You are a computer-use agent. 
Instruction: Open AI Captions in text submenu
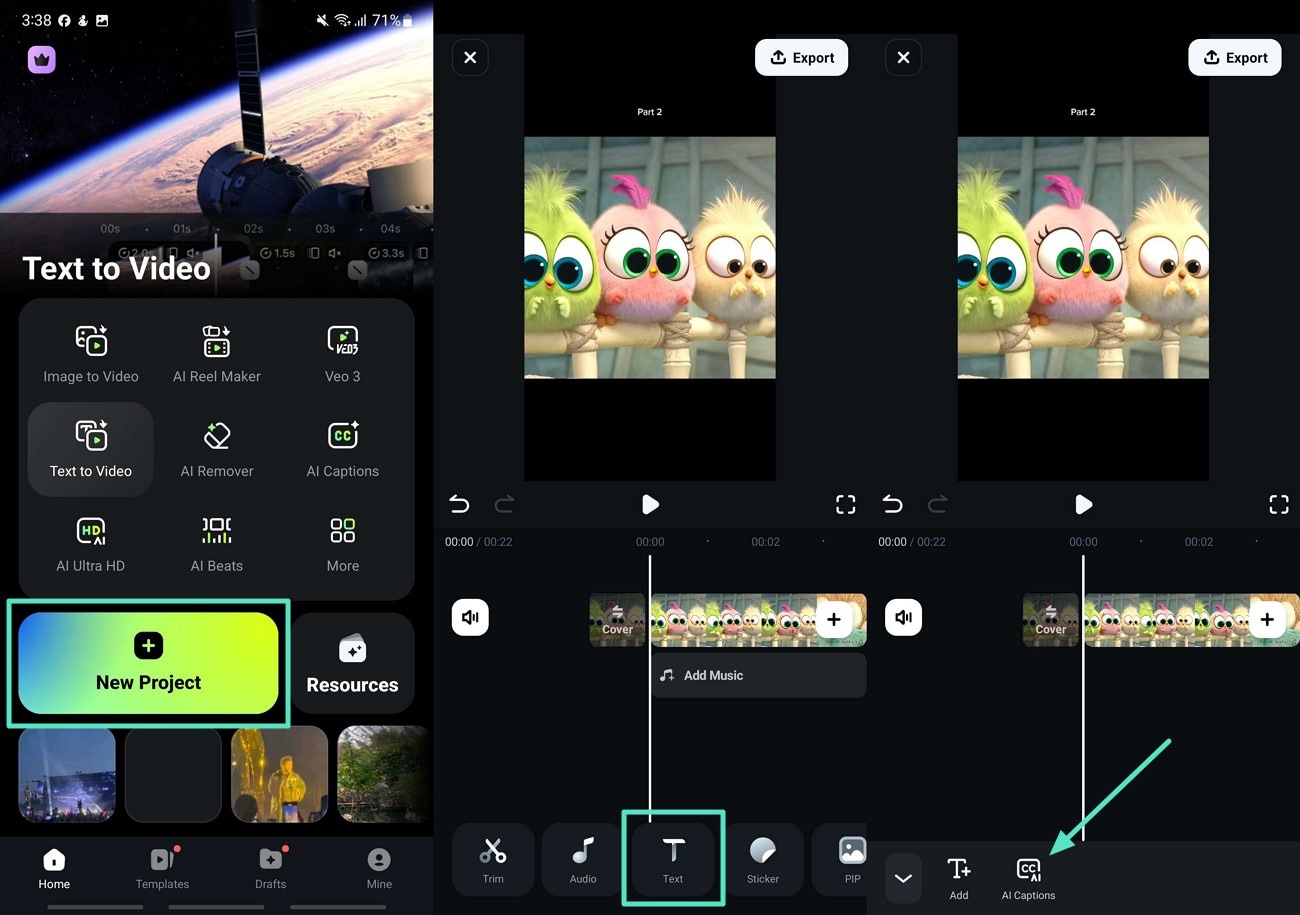click(x=1028, y=879)
